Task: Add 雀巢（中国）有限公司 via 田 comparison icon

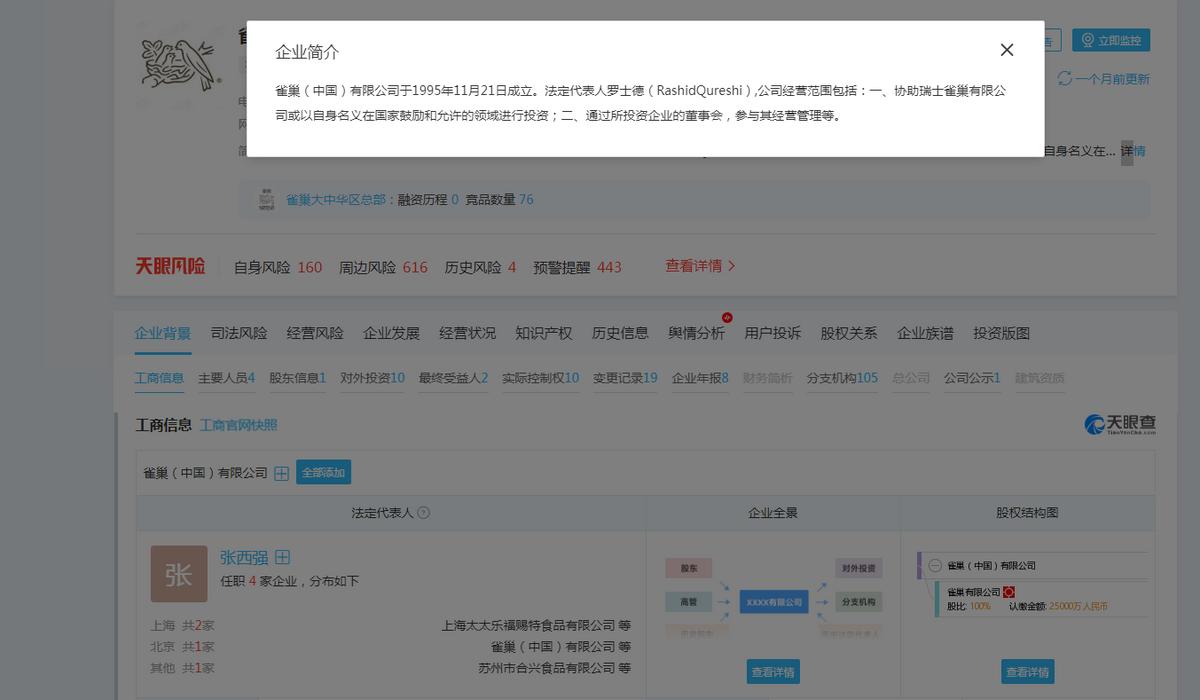Action: click(281, 473)
